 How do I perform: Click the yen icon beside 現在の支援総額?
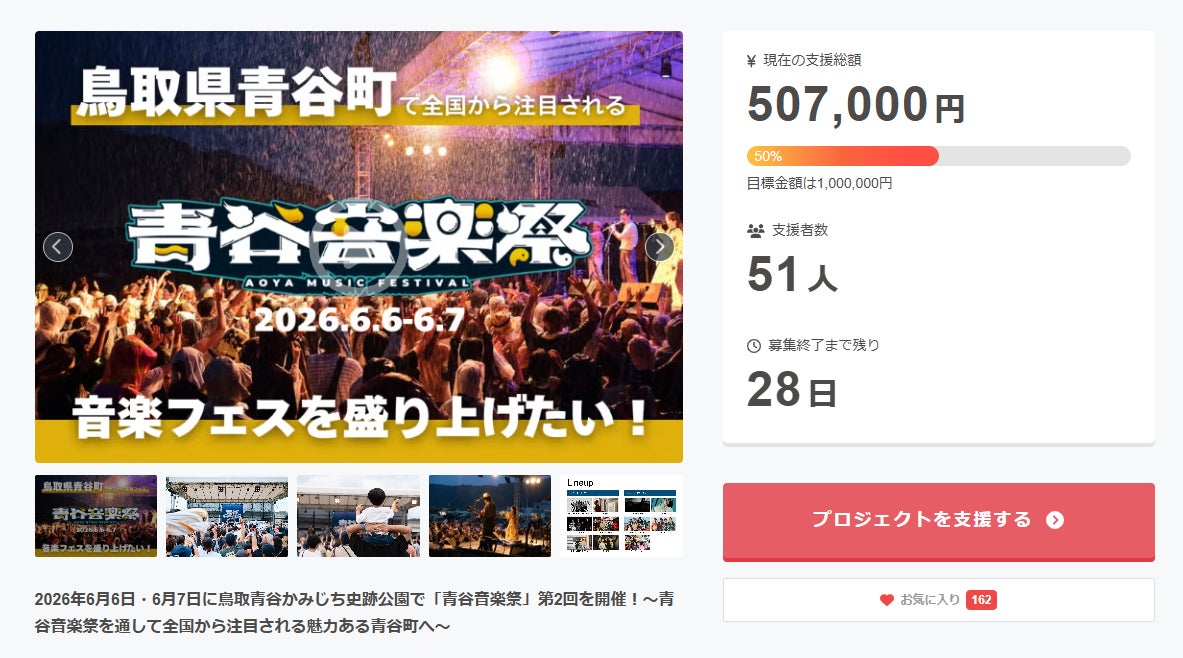pos(751,61)
